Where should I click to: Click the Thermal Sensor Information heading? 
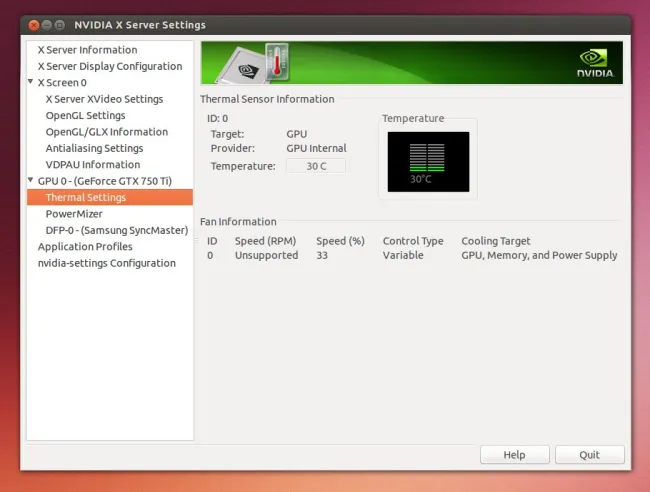tap(267, 99)
